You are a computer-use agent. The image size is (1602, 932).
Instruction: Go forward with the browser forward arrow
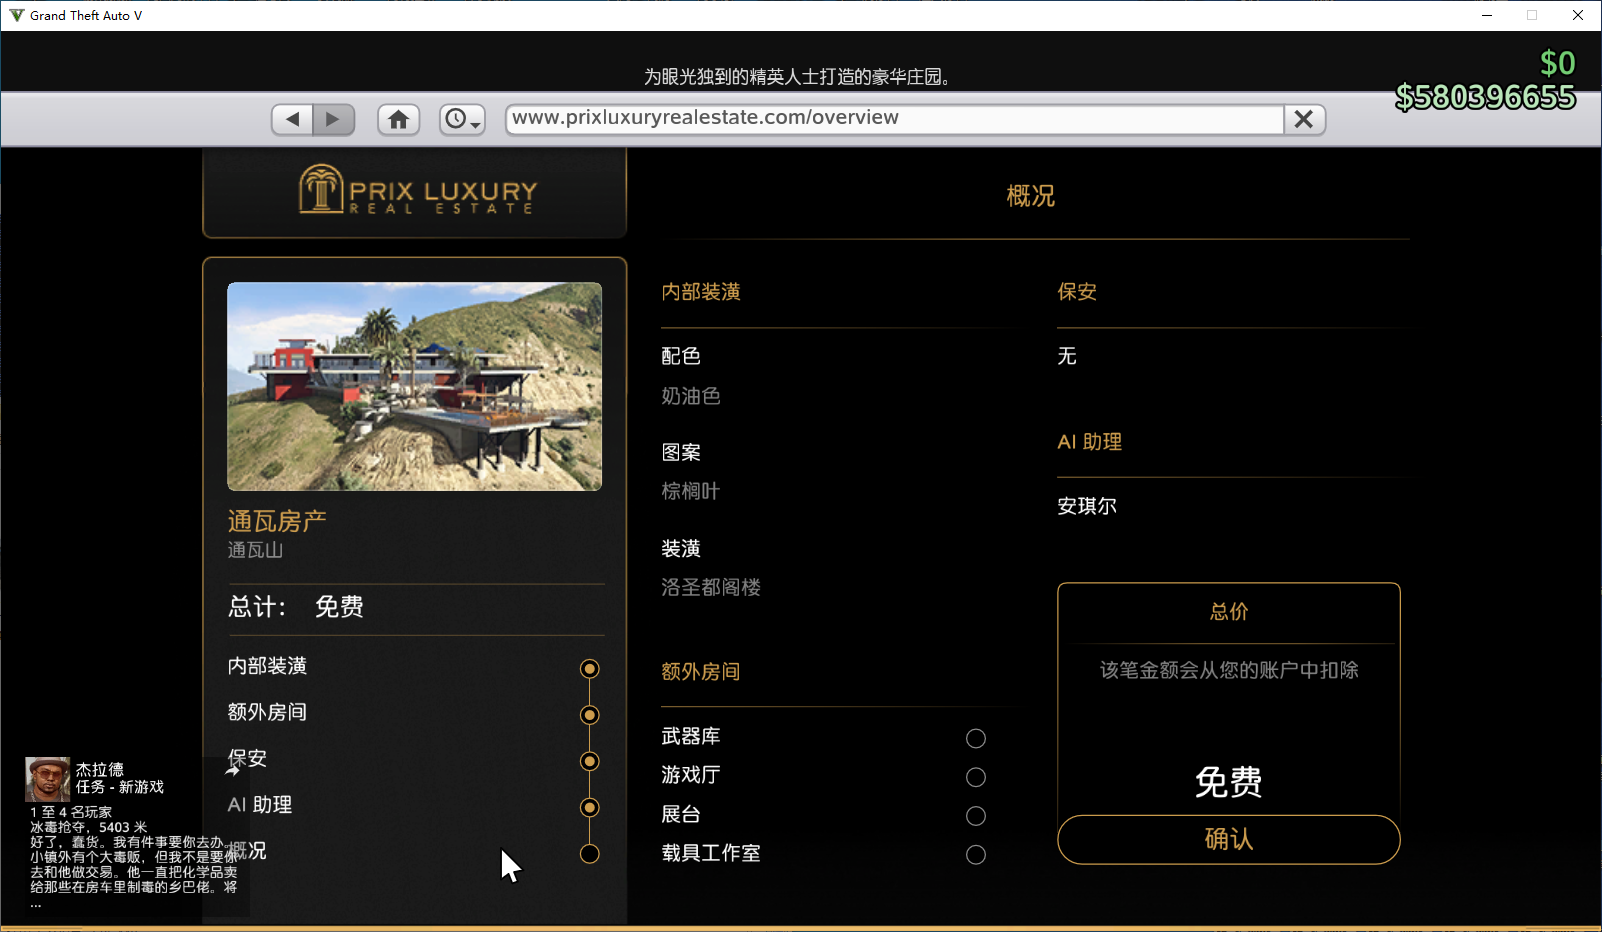coord(334,120)
